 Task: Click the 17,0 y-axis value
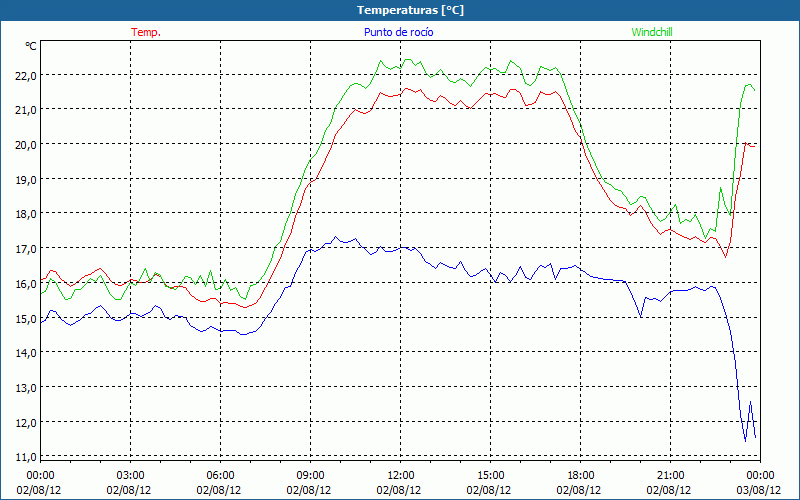click(27, 248)
